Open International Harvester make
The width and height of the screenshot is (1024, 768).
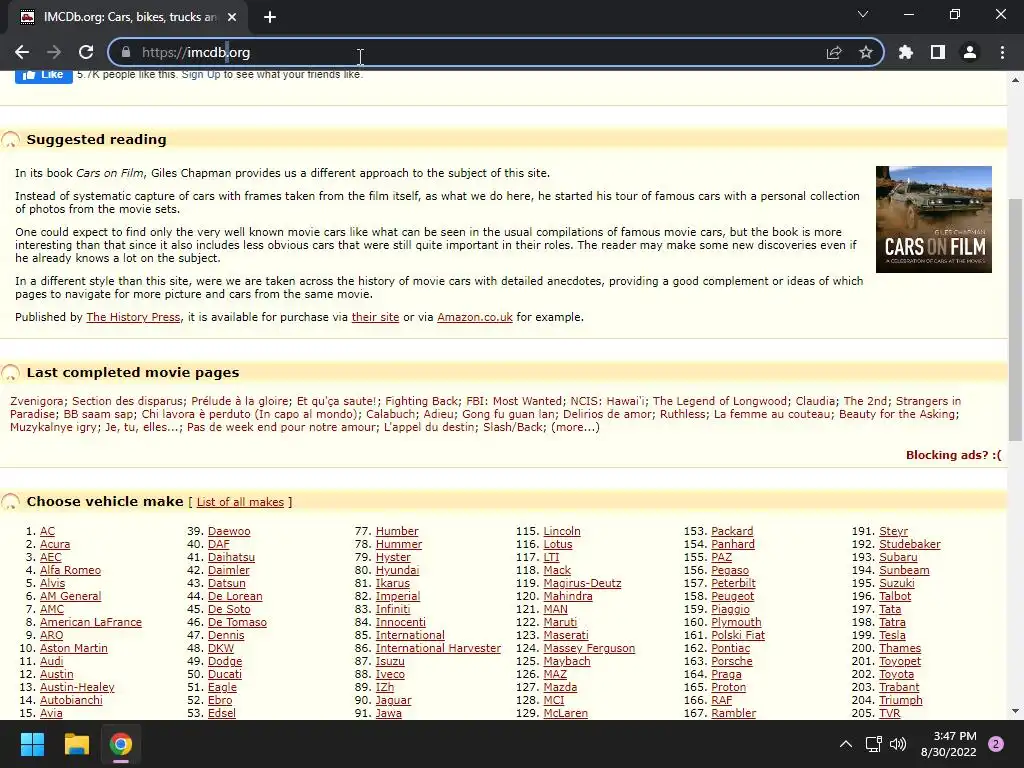(438, 648)
